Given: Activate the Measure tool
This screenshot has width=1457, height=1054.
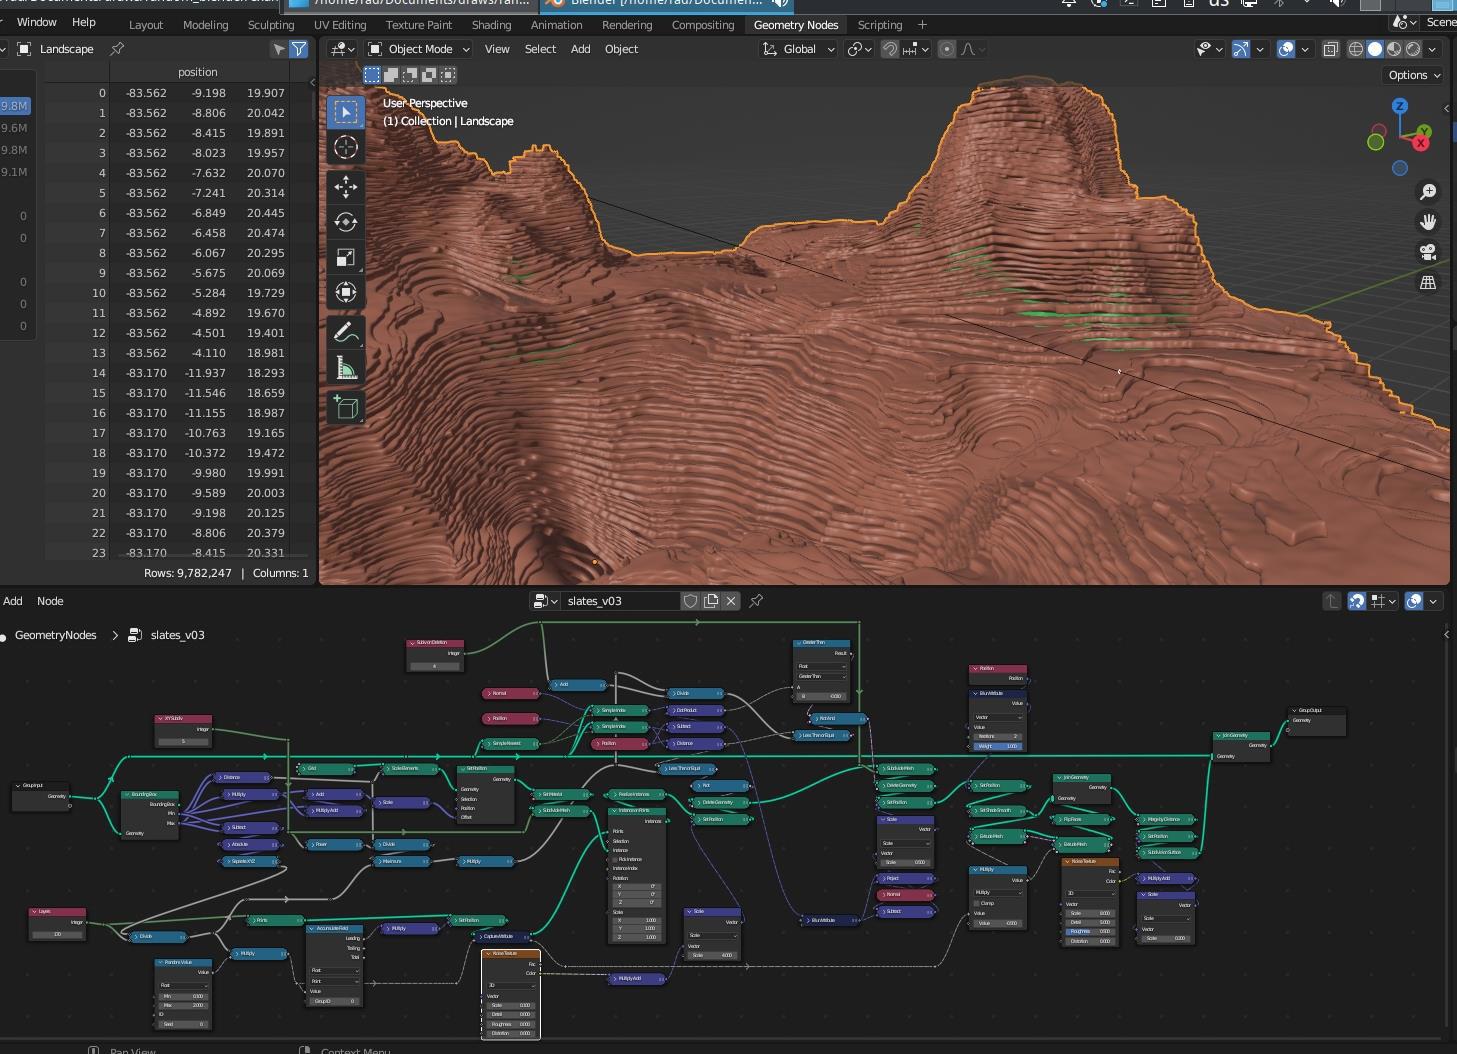Looking at the screenshot, I should tap(346, 369).
